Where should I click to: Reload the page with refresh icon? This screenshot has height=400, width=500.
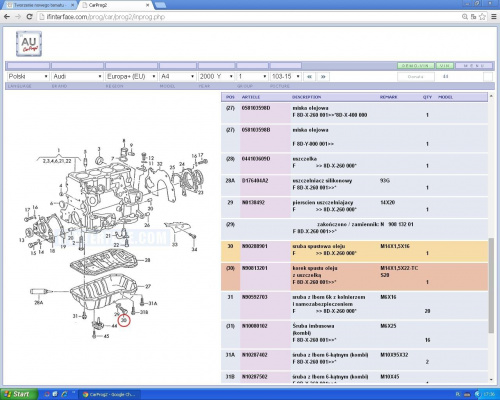click(29, 17)
